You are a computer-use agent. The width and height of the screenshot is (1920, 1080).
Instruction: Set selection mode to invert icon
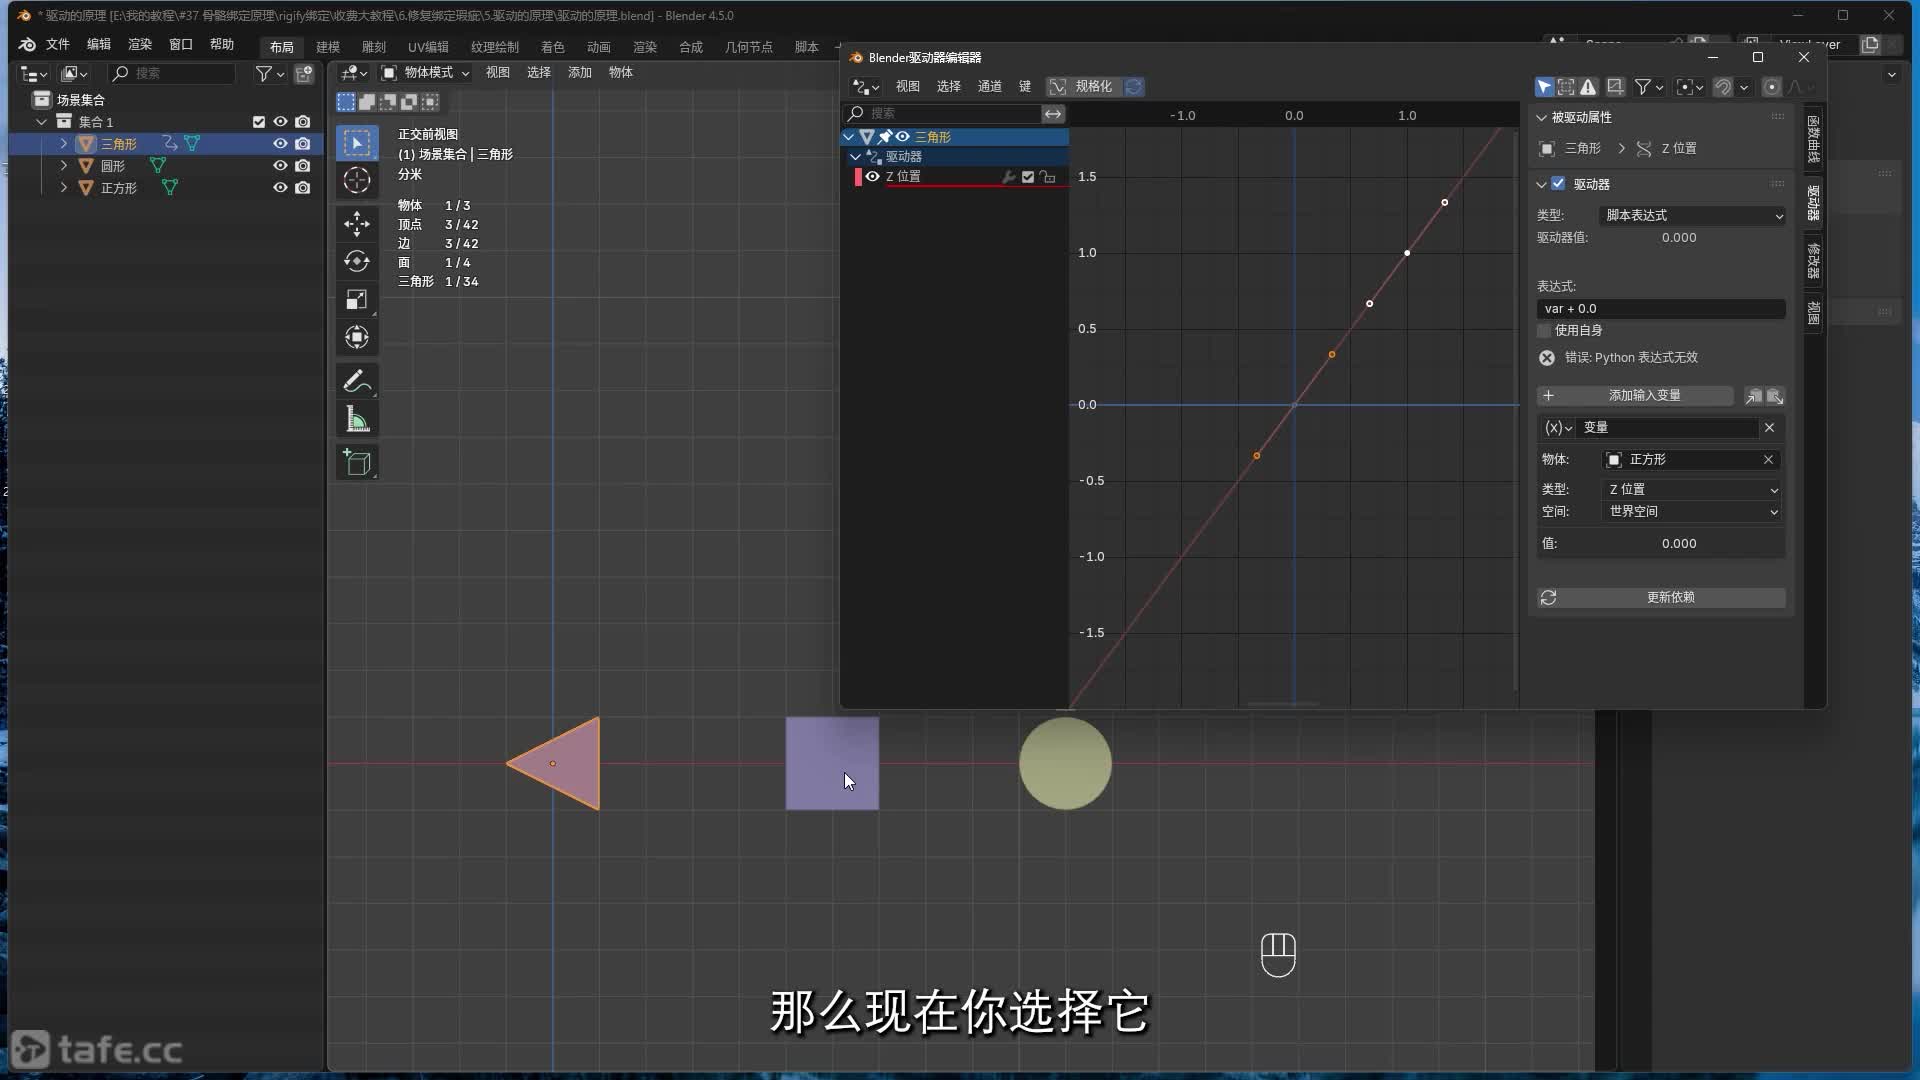pyautogui.click(x=409, y=102)
